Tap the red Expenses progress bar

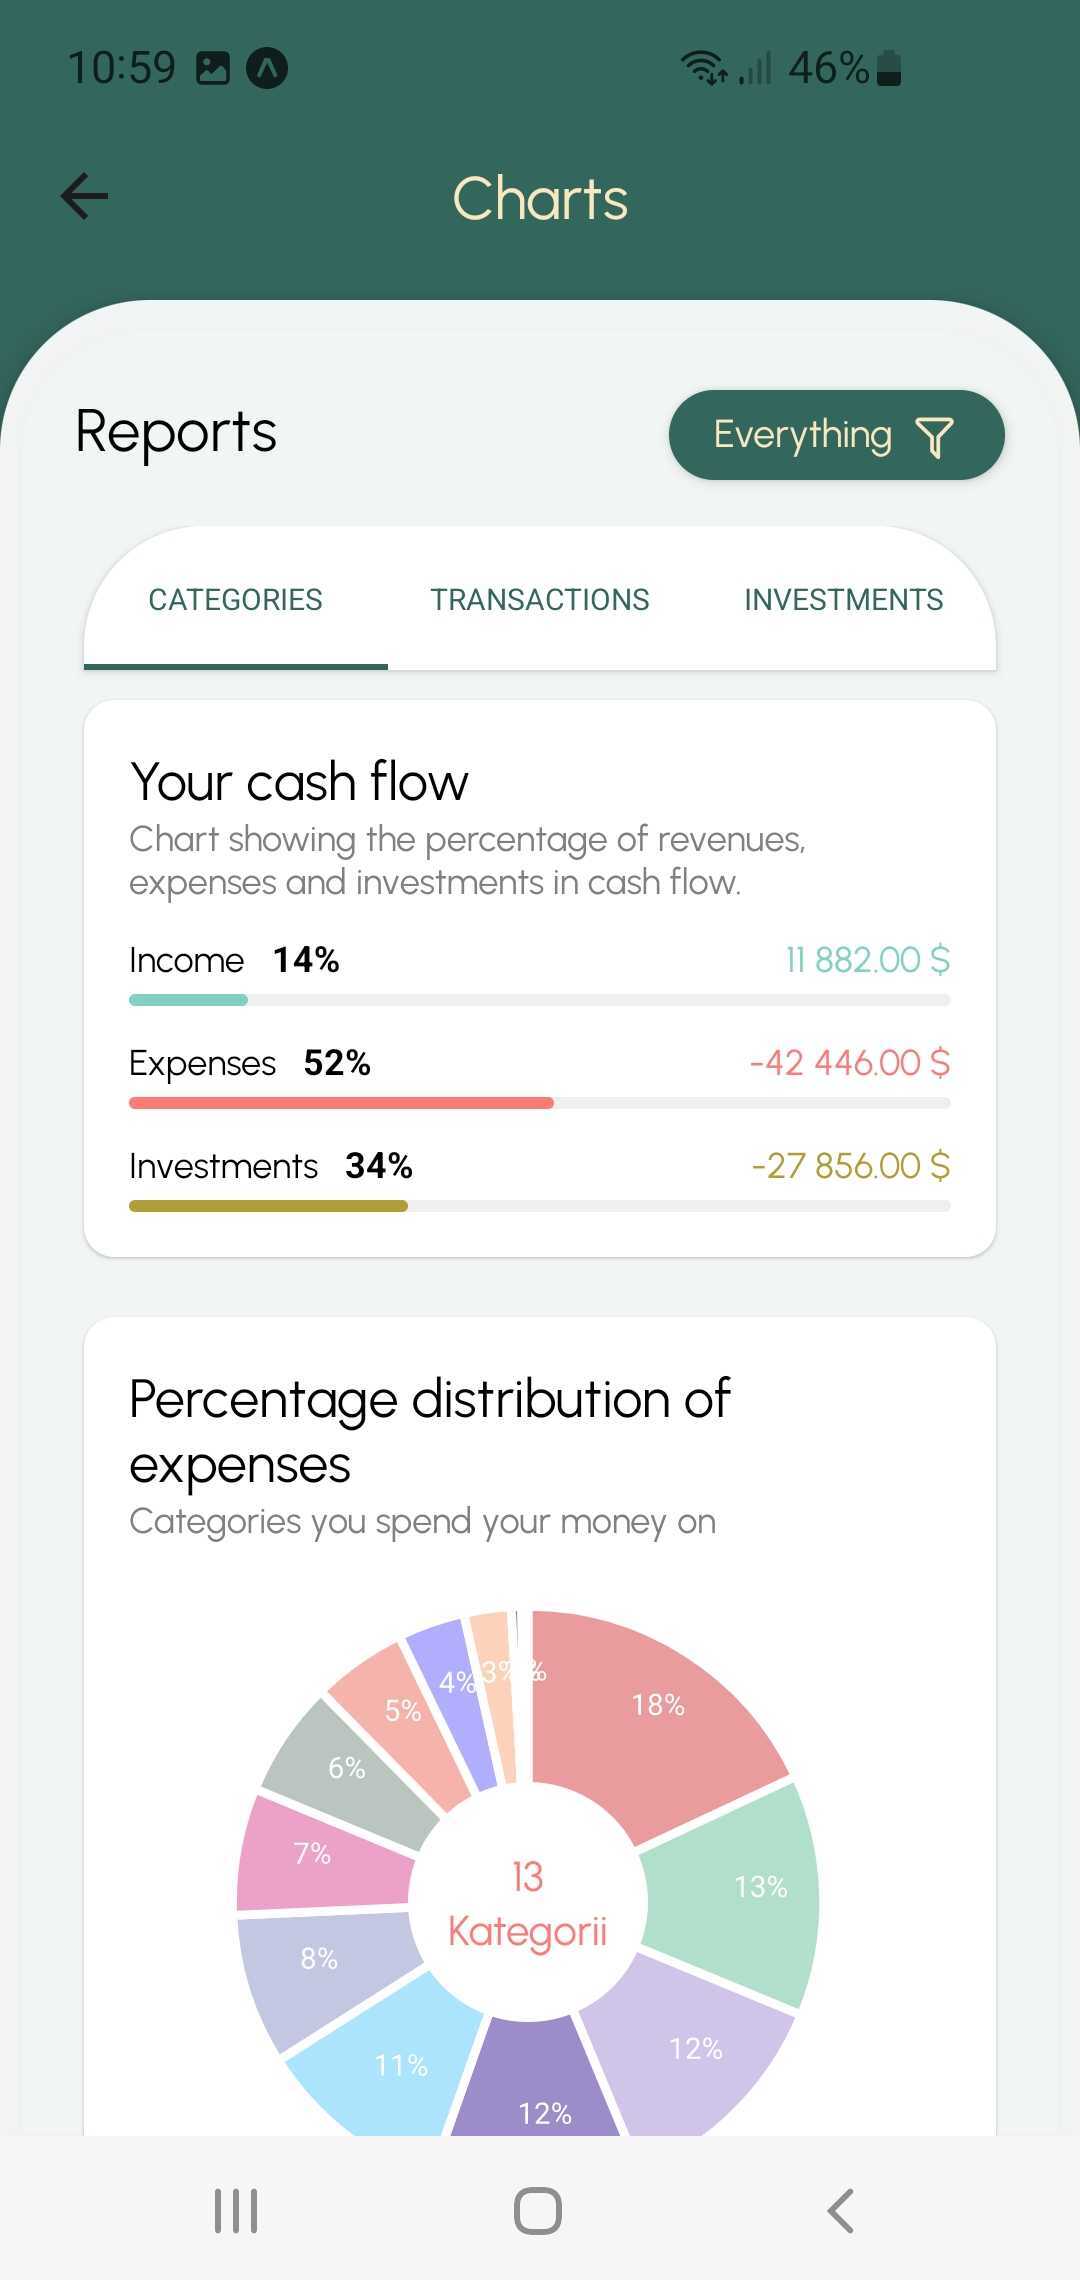coord(341,1103)
